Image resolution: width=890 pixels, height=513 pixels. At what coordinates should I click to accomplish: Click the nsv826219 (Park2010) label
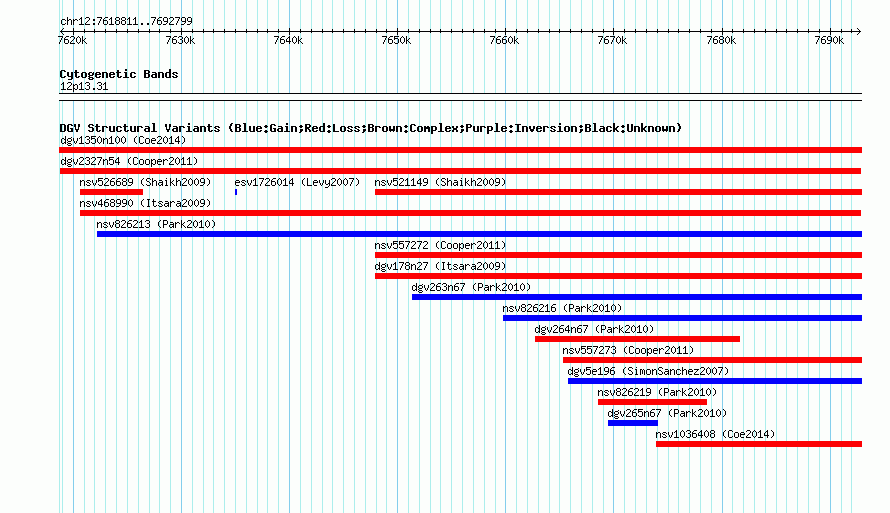tap(657, 392)
